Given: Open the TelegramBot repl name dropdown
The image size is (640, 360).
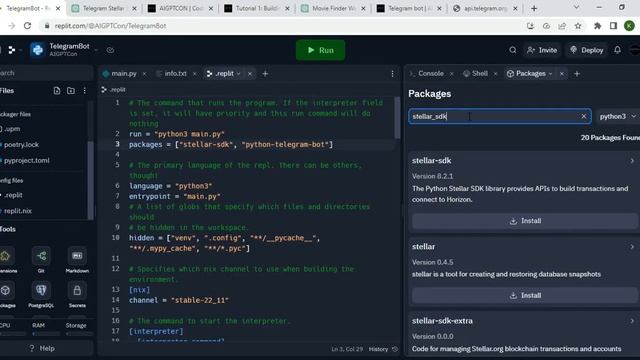Looking at the screenshot, I should coord(96,50).
